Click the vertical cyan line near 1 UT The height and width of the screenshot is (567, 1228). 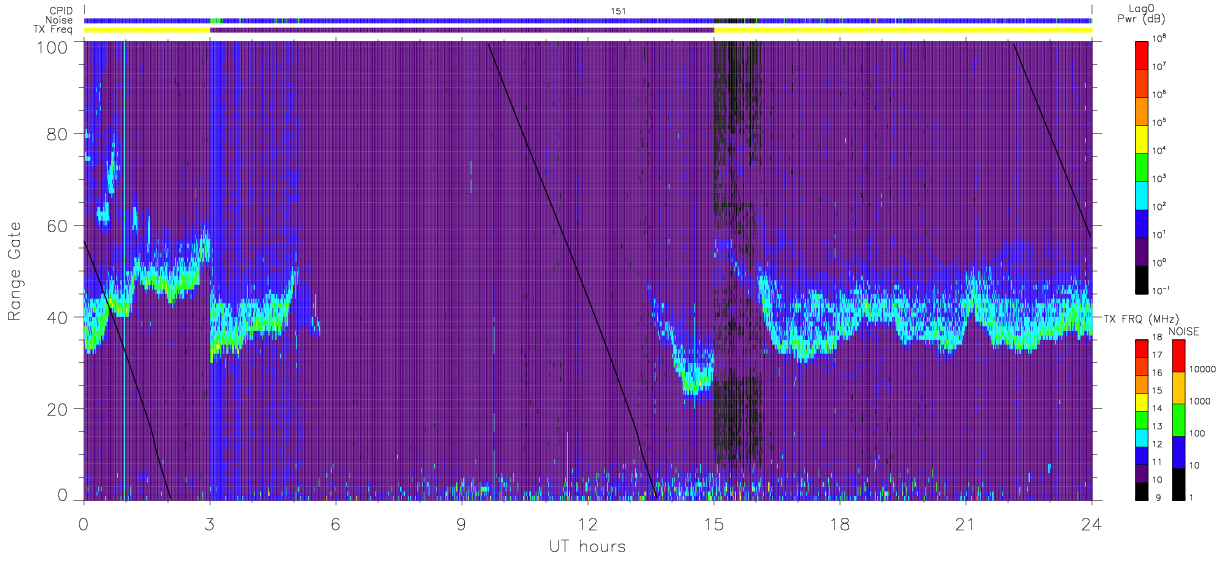point(124,272)
